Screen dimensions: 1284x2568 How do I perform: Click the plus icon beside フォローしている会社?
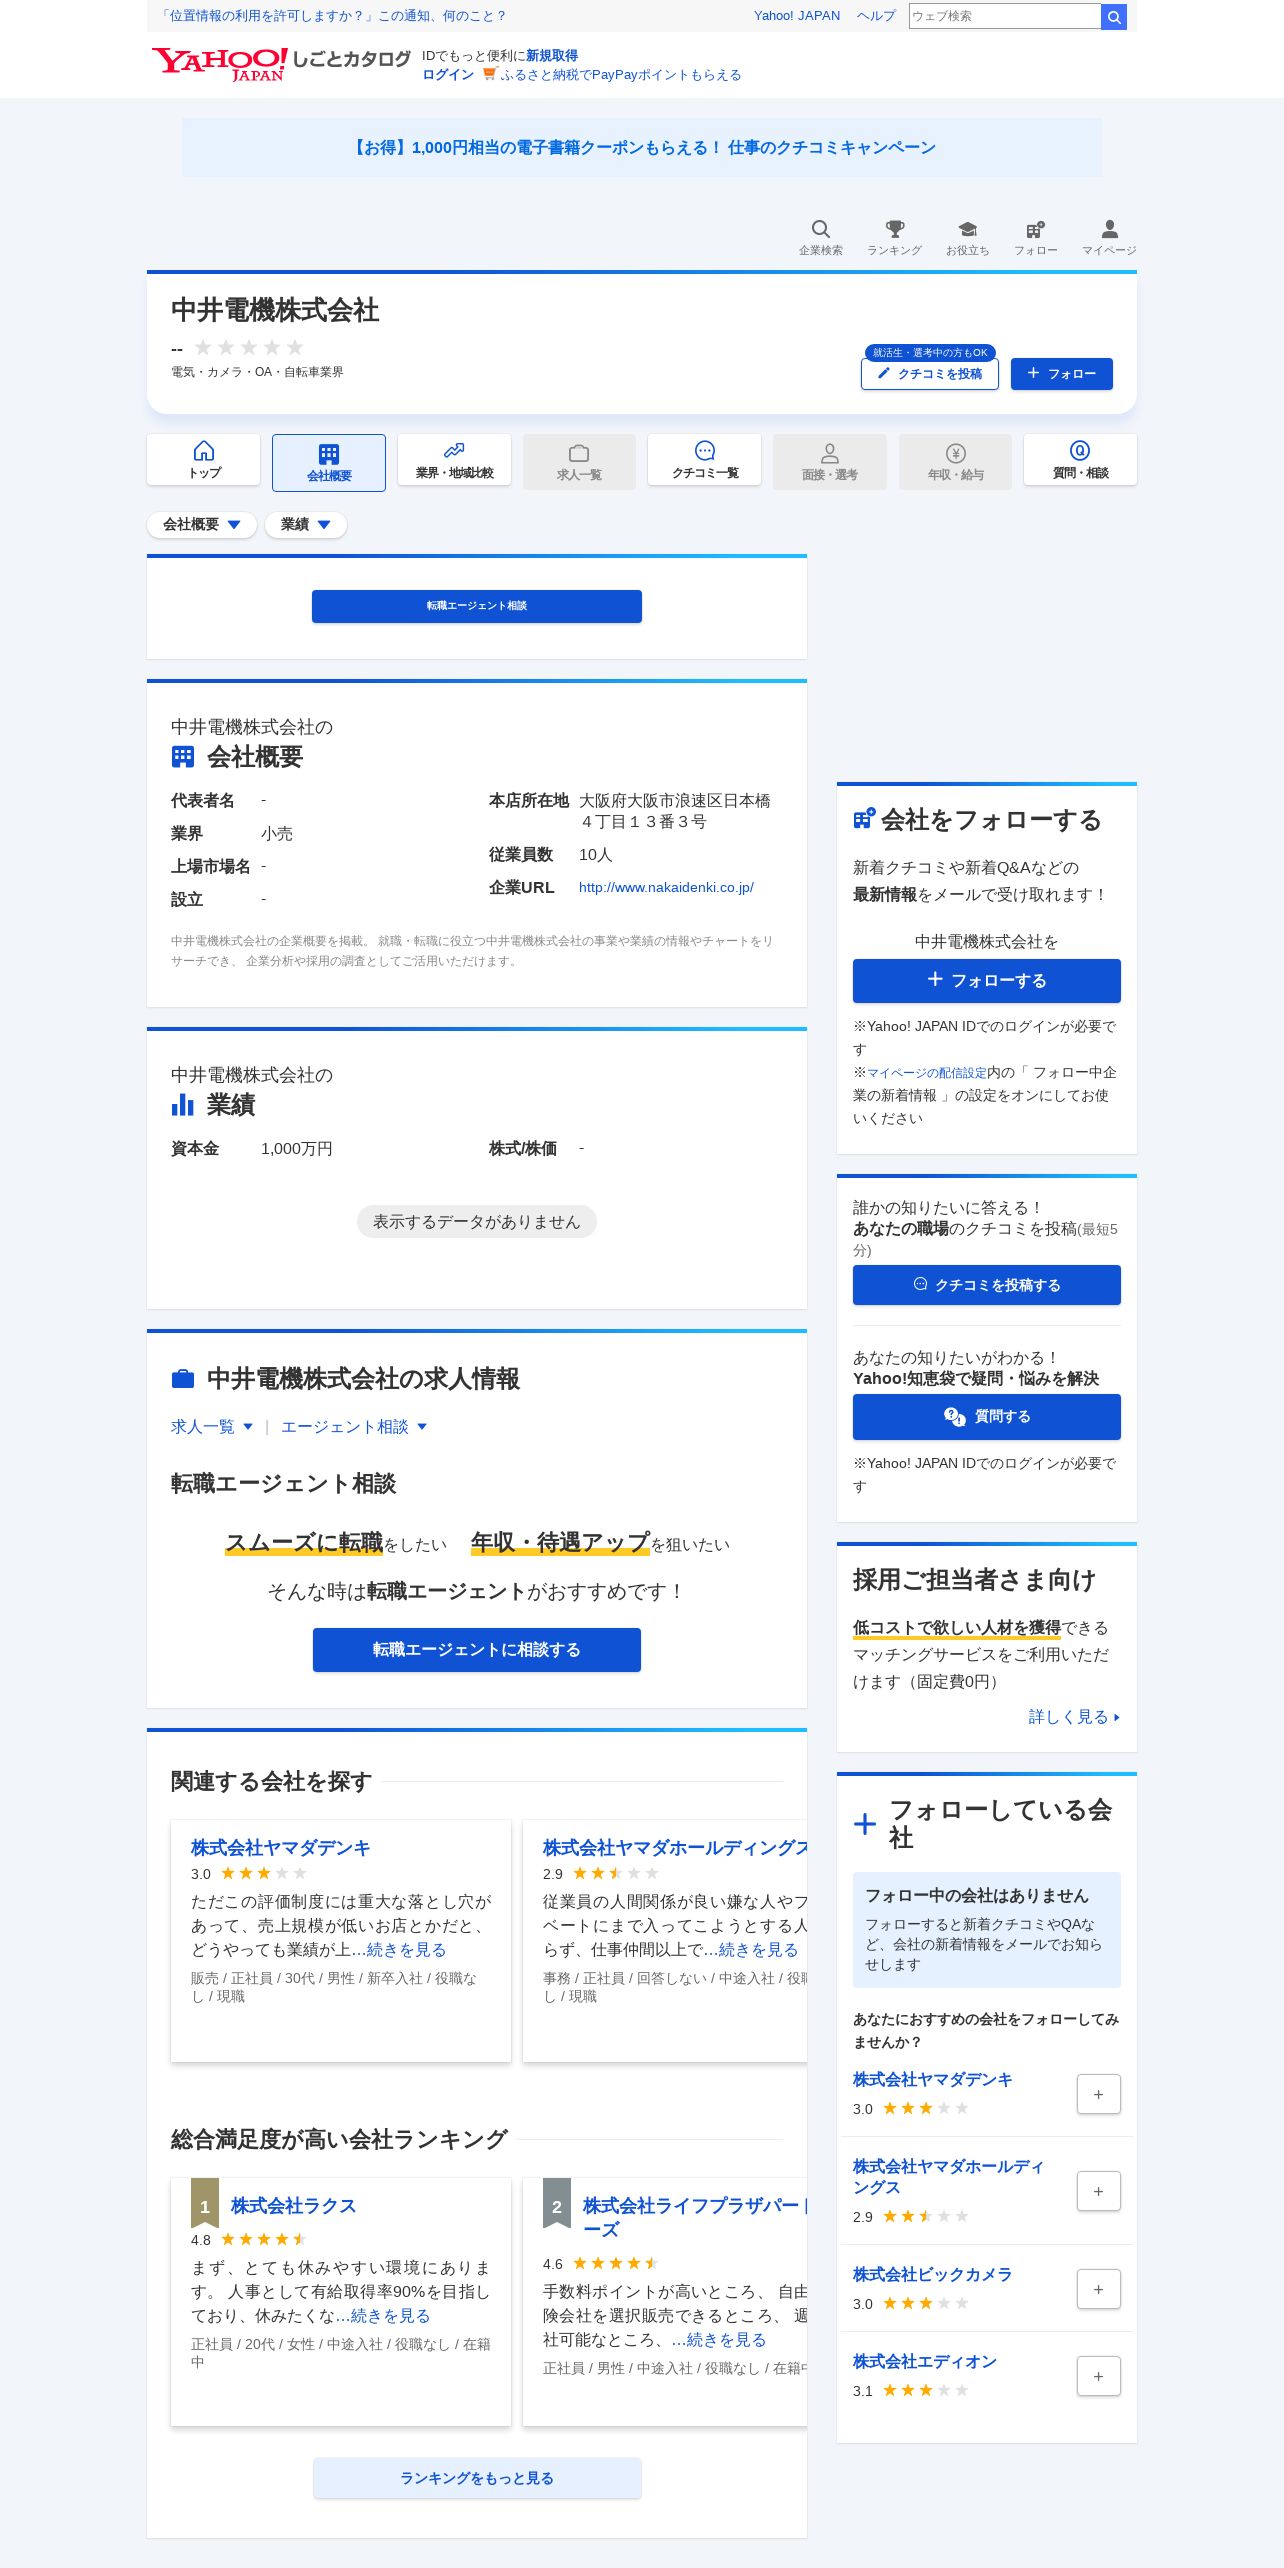(x=865, y=1824)
